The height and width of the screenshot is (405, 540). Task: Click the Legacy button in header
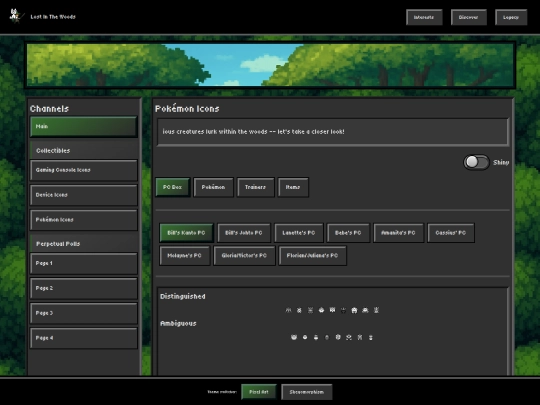(x=511, y=17)
